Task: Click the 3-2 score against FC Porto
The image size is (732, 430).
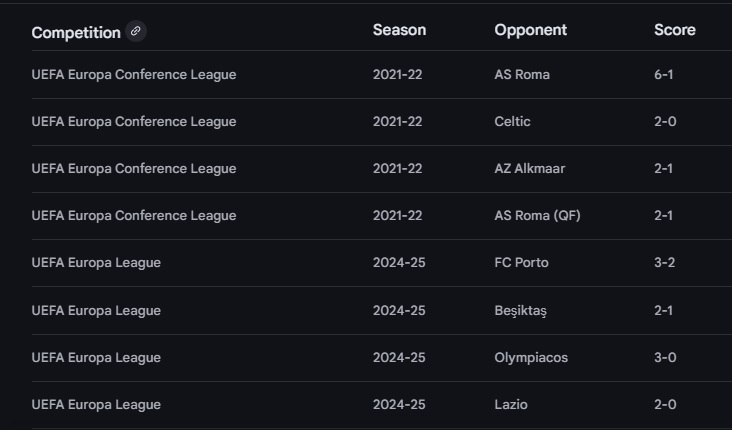Action: [664, 263]
